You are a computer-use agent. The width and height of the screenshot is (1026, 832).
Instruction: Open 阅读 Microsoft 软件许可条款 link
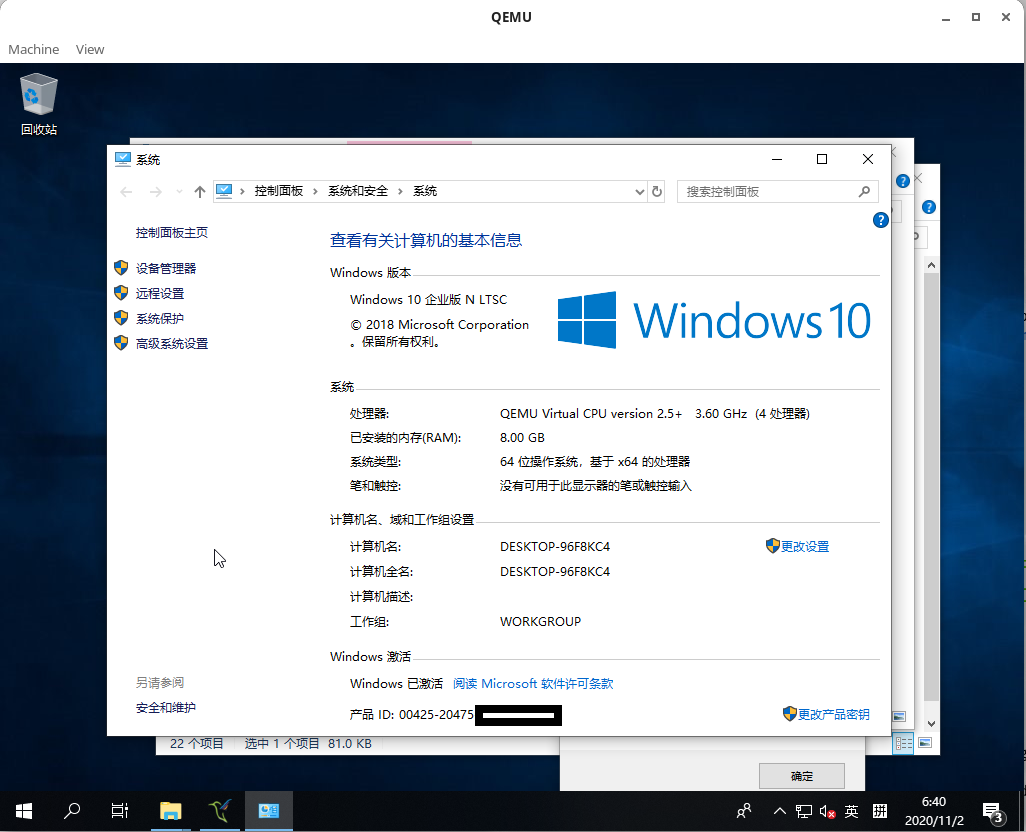[533, 684]
